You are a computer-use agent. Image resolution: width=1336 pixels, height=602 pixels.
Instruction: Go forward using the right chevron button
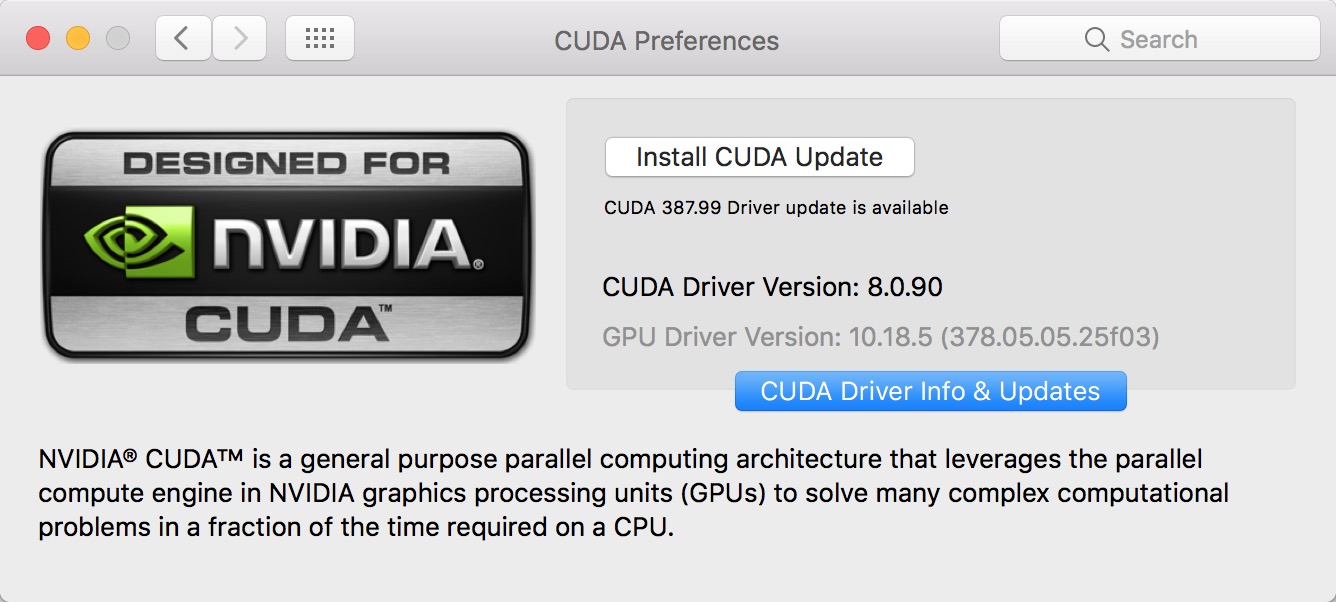coord(240,39)
